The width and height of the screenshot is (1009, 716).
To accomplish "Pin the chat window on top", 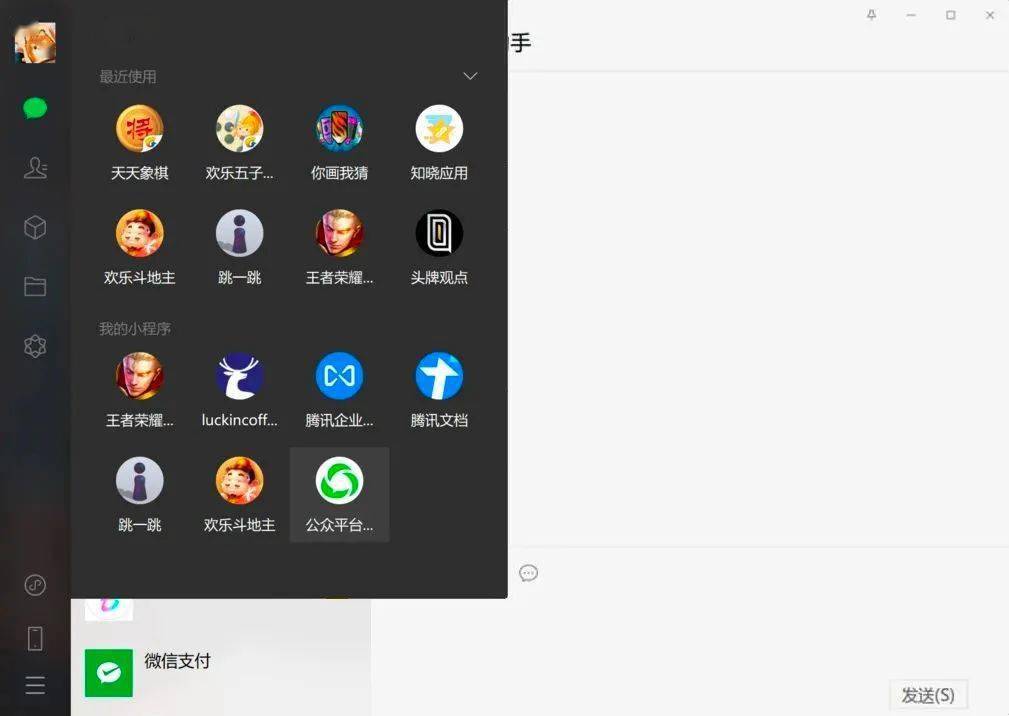I will [871, 15].
